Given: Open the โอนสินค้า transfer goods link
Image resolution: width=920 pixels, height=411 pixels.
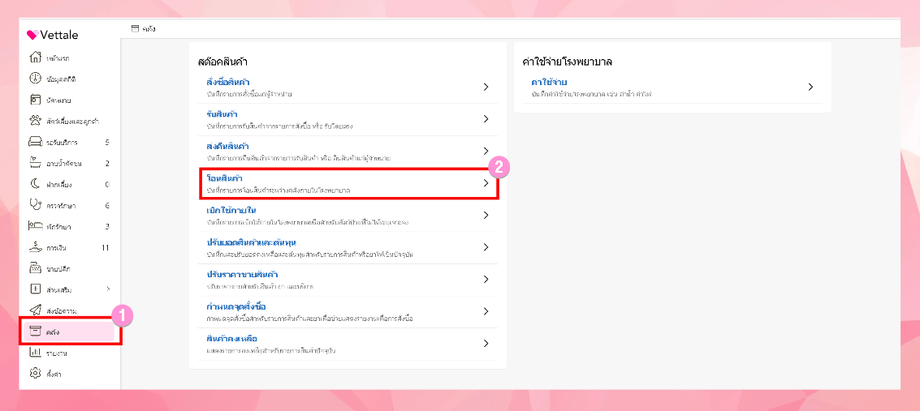Looking at the screenshot, I should [x=225, y=178].
